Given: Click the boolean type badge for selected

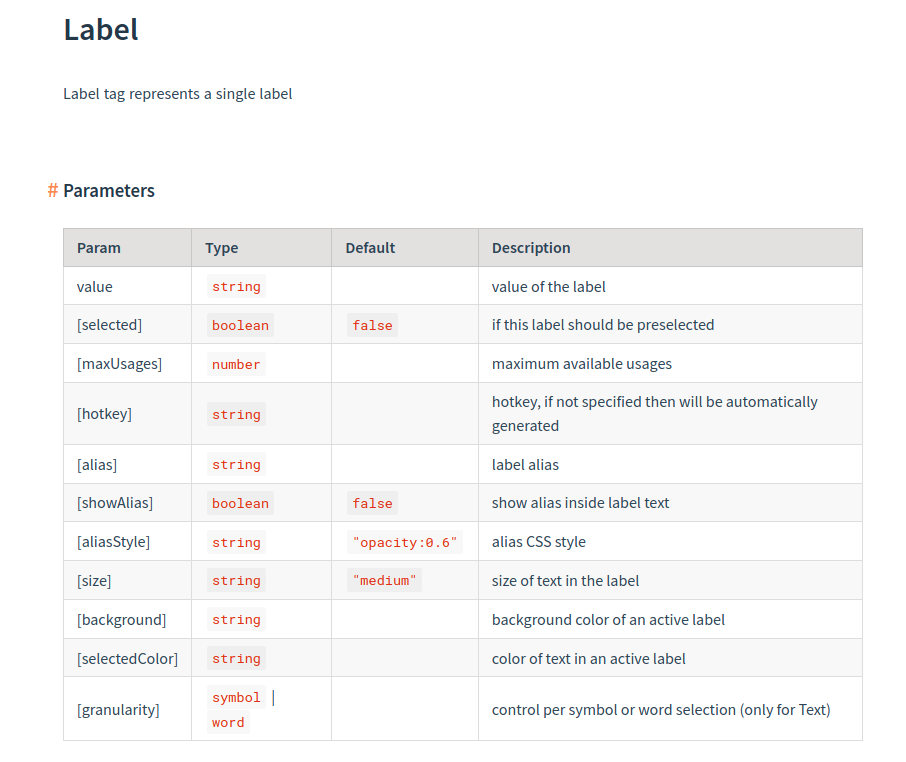Looking at the screenshot, I should click(x=240, y=324).
